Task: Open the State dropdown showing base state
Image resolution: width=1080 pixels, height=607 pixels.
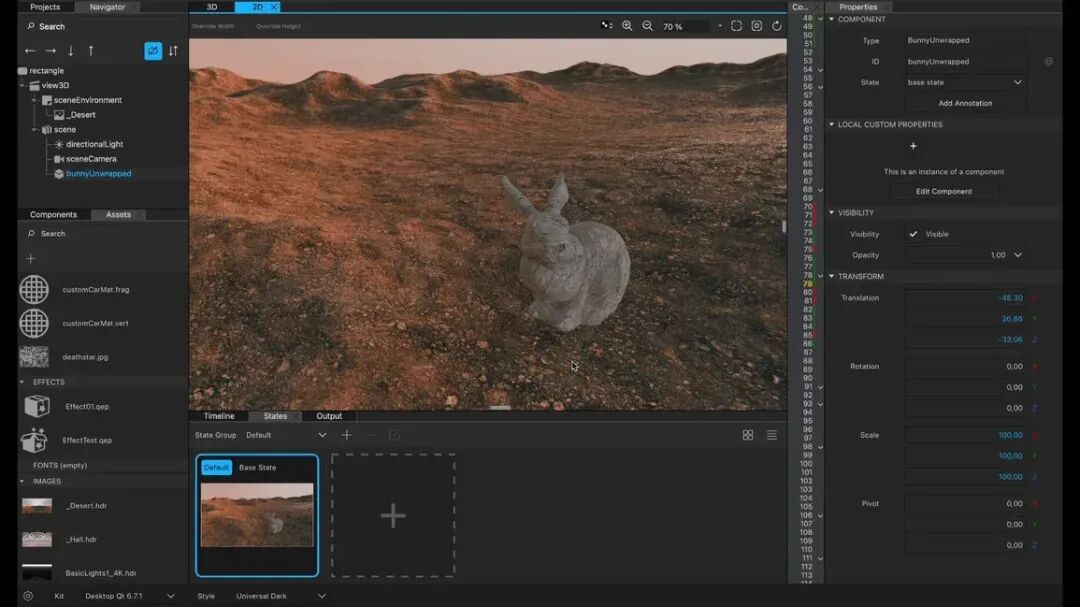Action: [964, 82]
